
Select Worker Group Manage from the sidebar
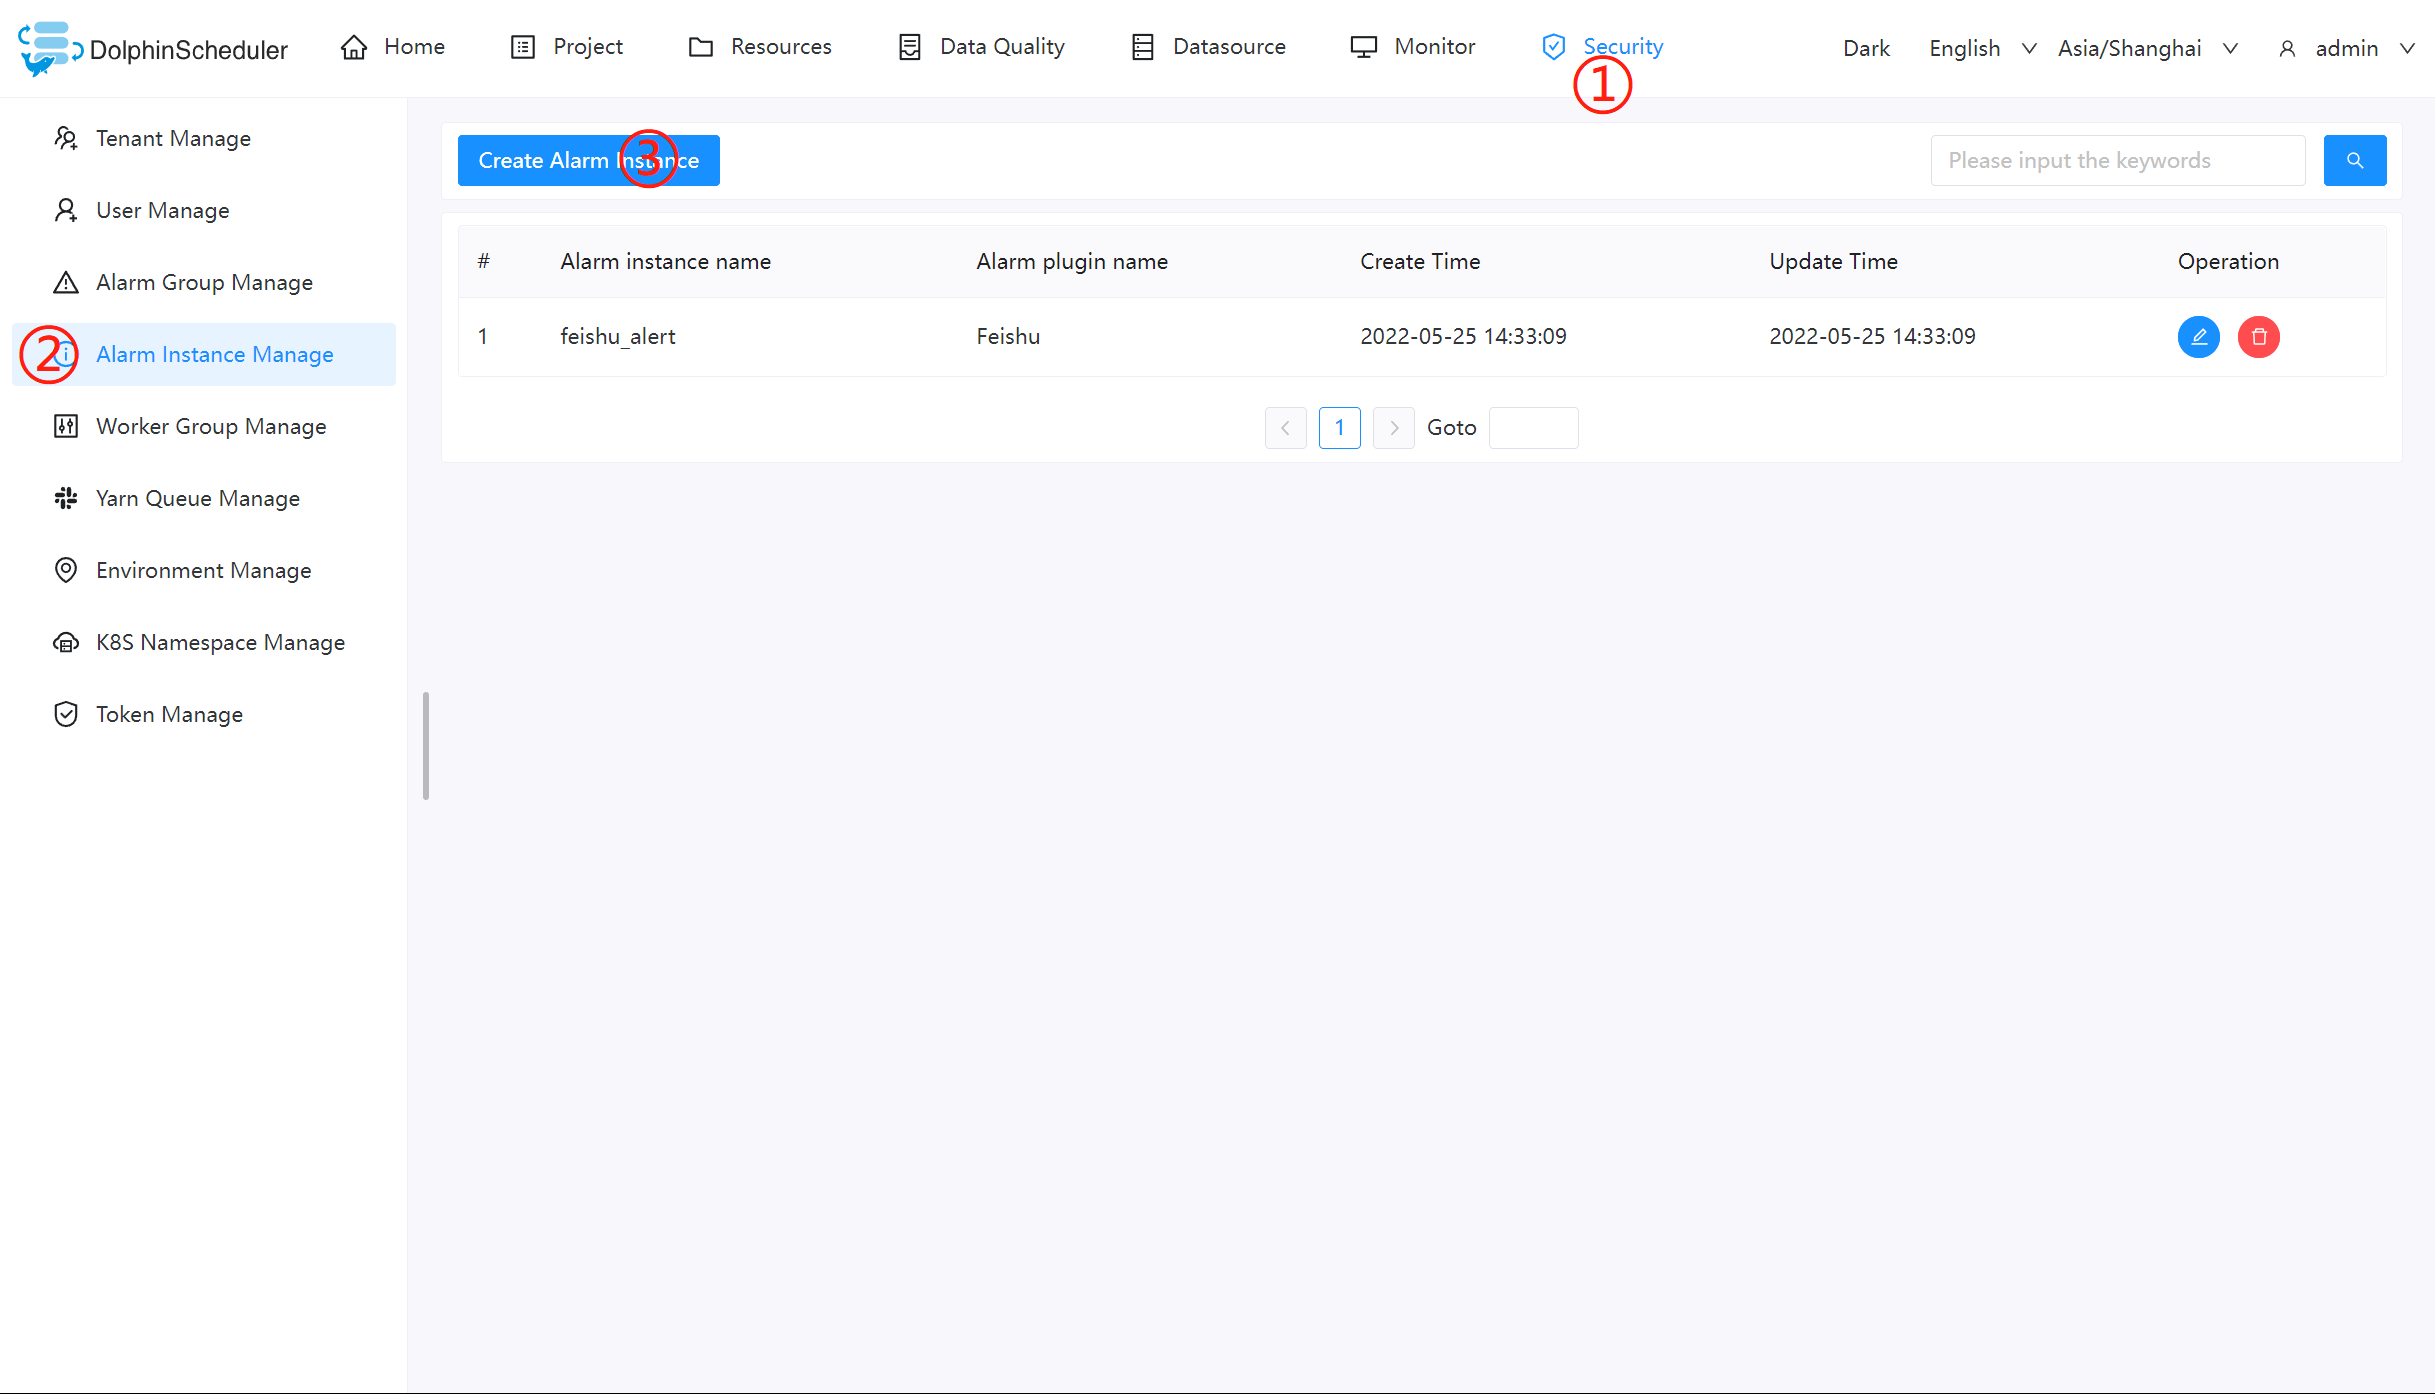coord(211,426)
